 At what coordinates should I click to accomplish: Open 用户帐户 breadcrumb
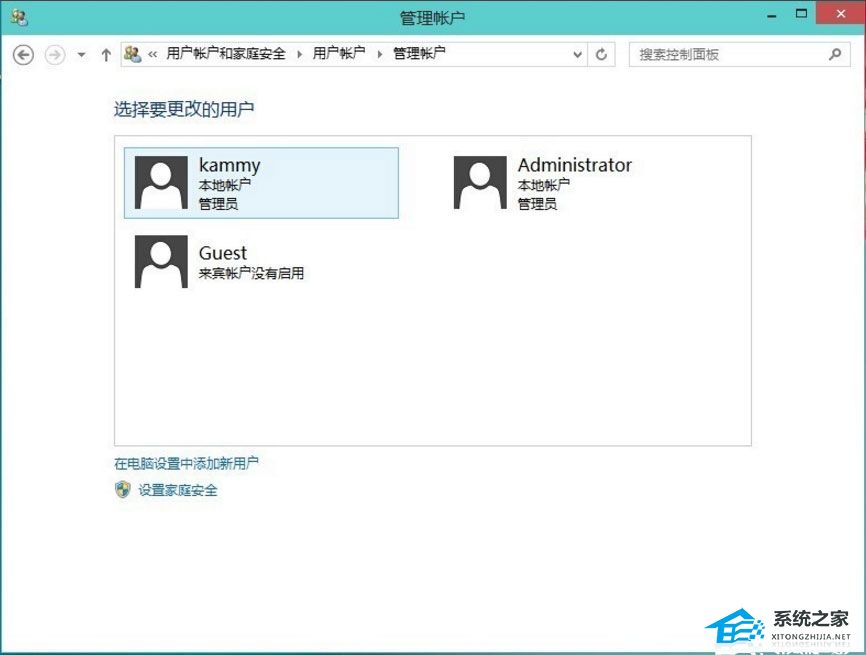pos(339,54)
